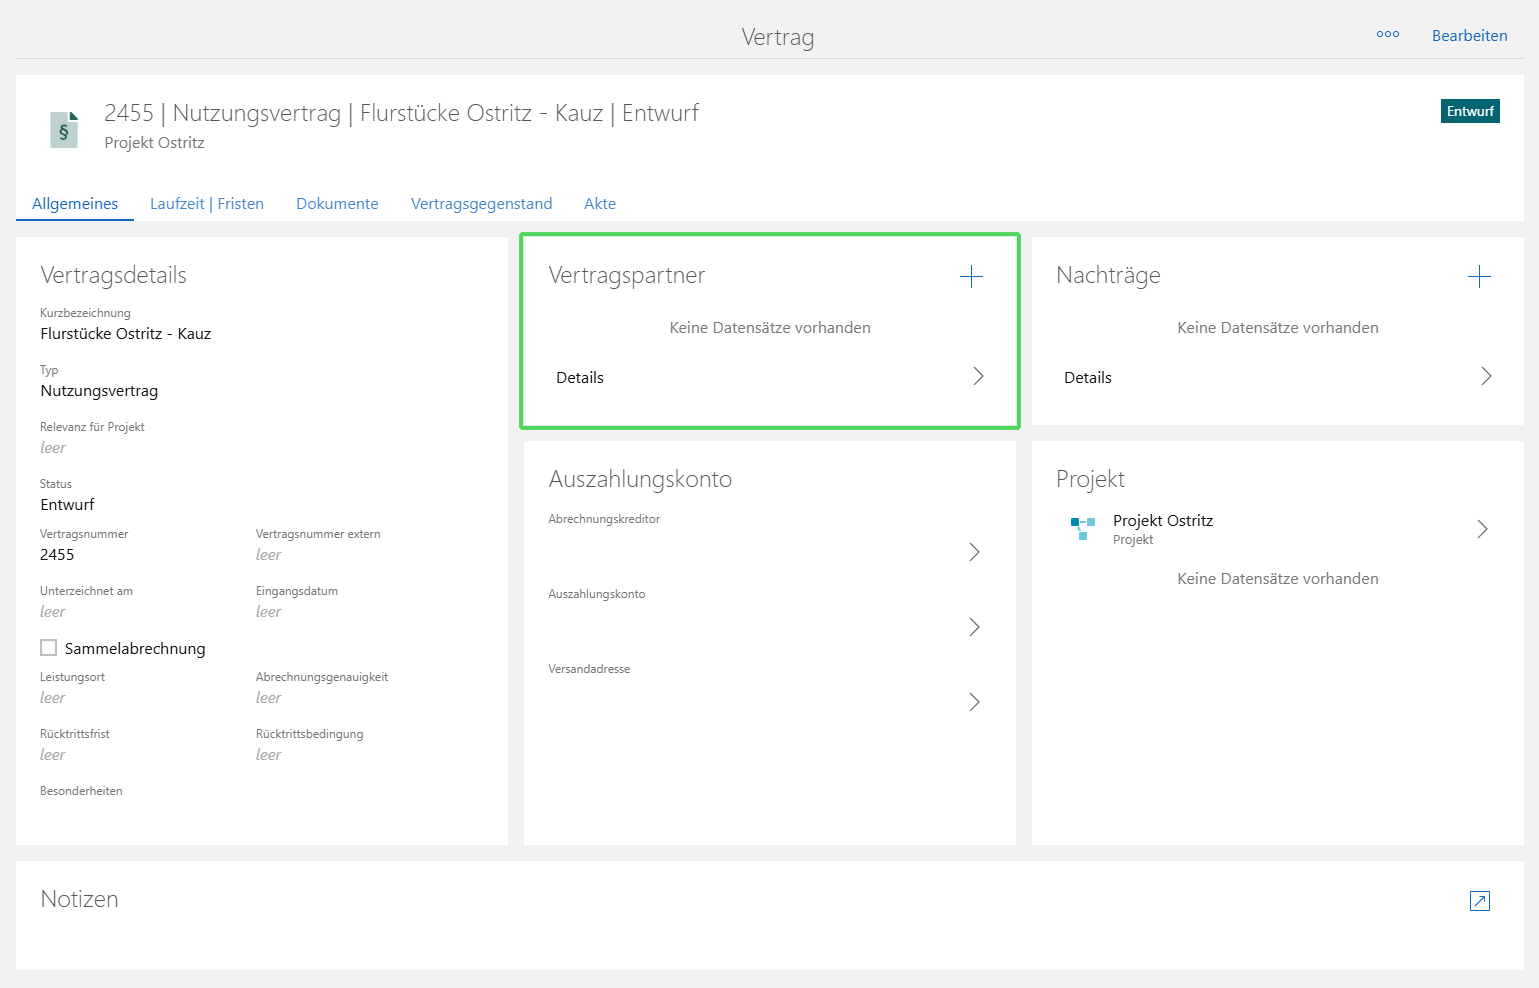
Task: Click the contract paragraph document icon
Action: pos(64,129)
